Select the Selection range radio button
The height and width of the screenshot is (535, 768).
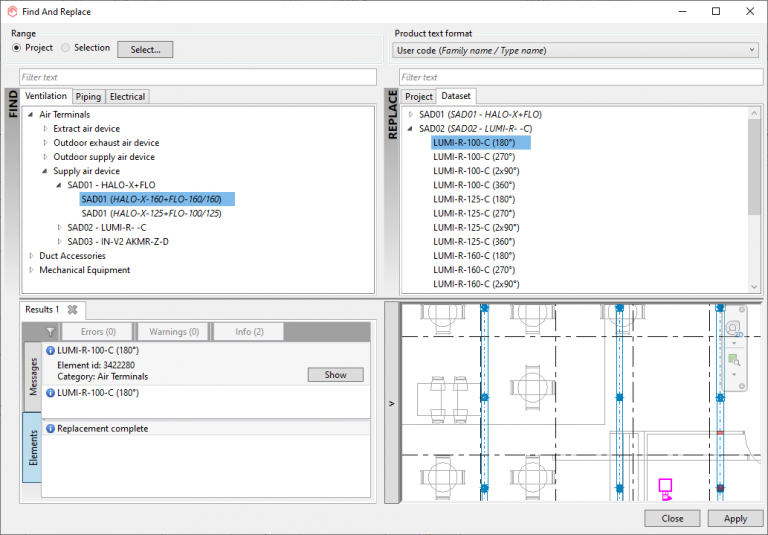click(x=66, y=48)
